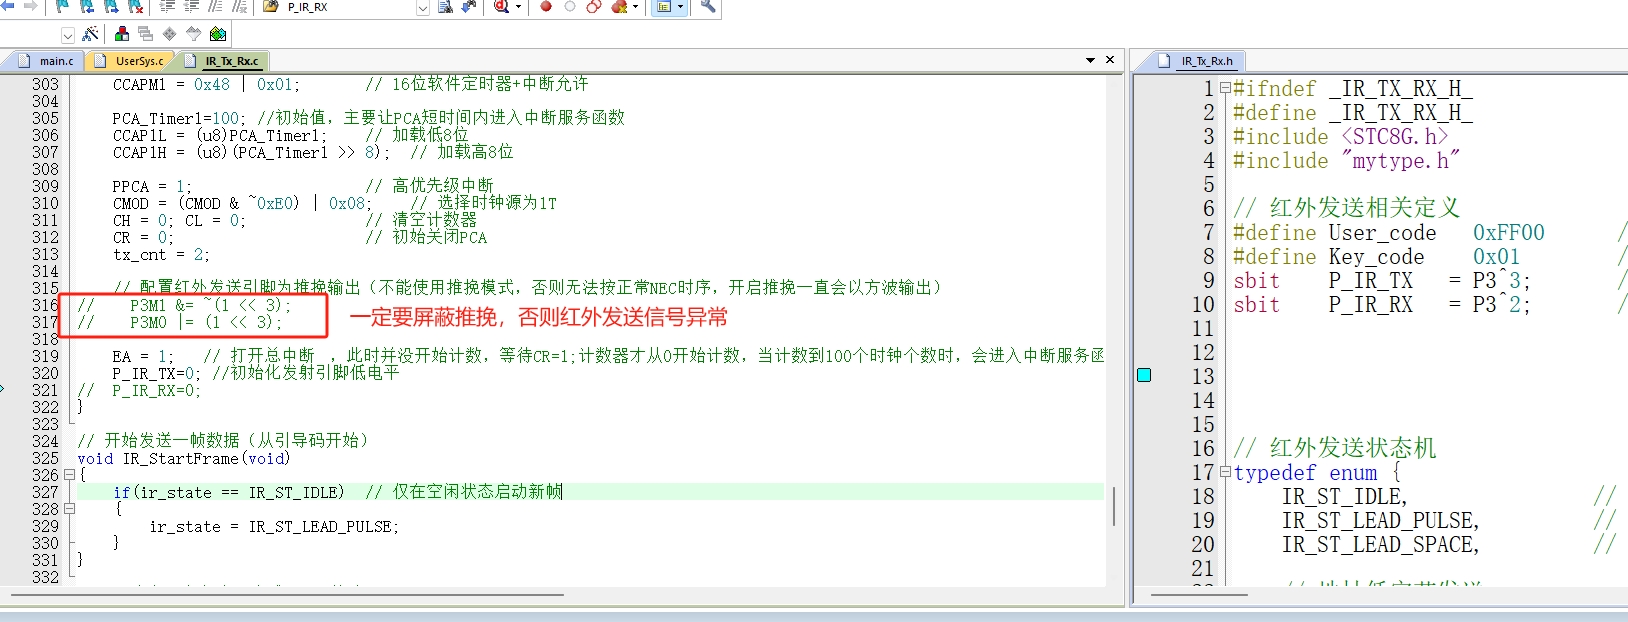Click the cyan bookmark marker at line 13
The width and height of the screenshot is (1628, 622).
point(1144,375)
